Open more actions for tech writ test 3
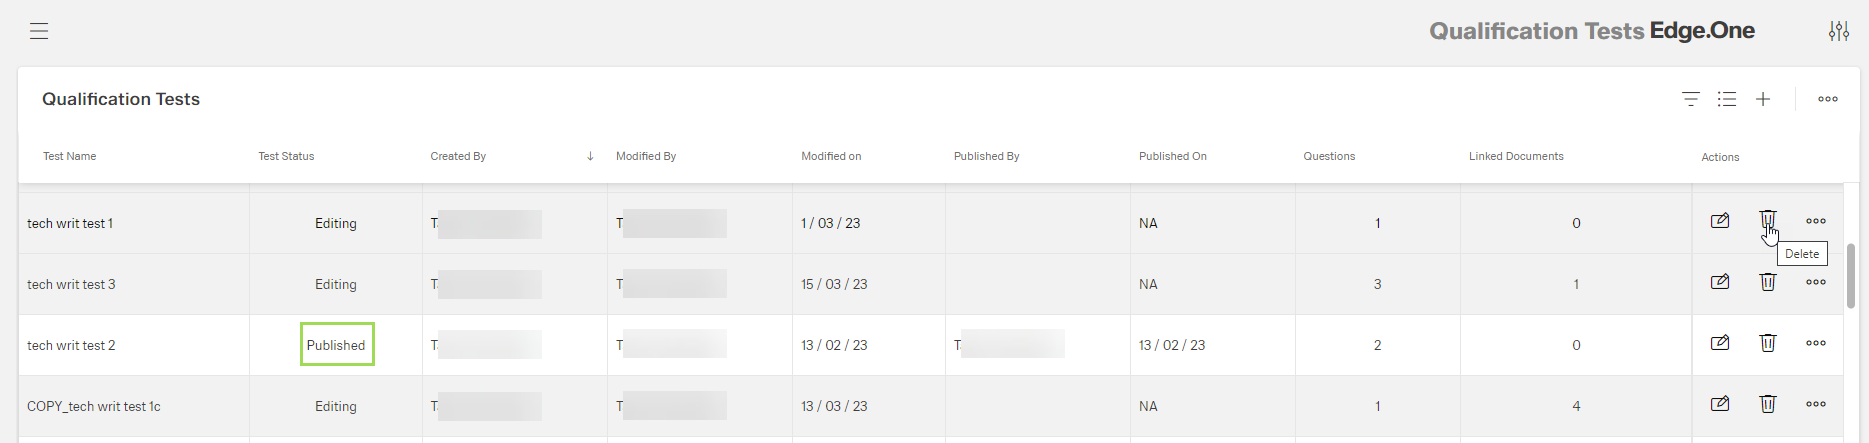The image size is (1869, 443). pyautogui.click(x=1816, y=282)
